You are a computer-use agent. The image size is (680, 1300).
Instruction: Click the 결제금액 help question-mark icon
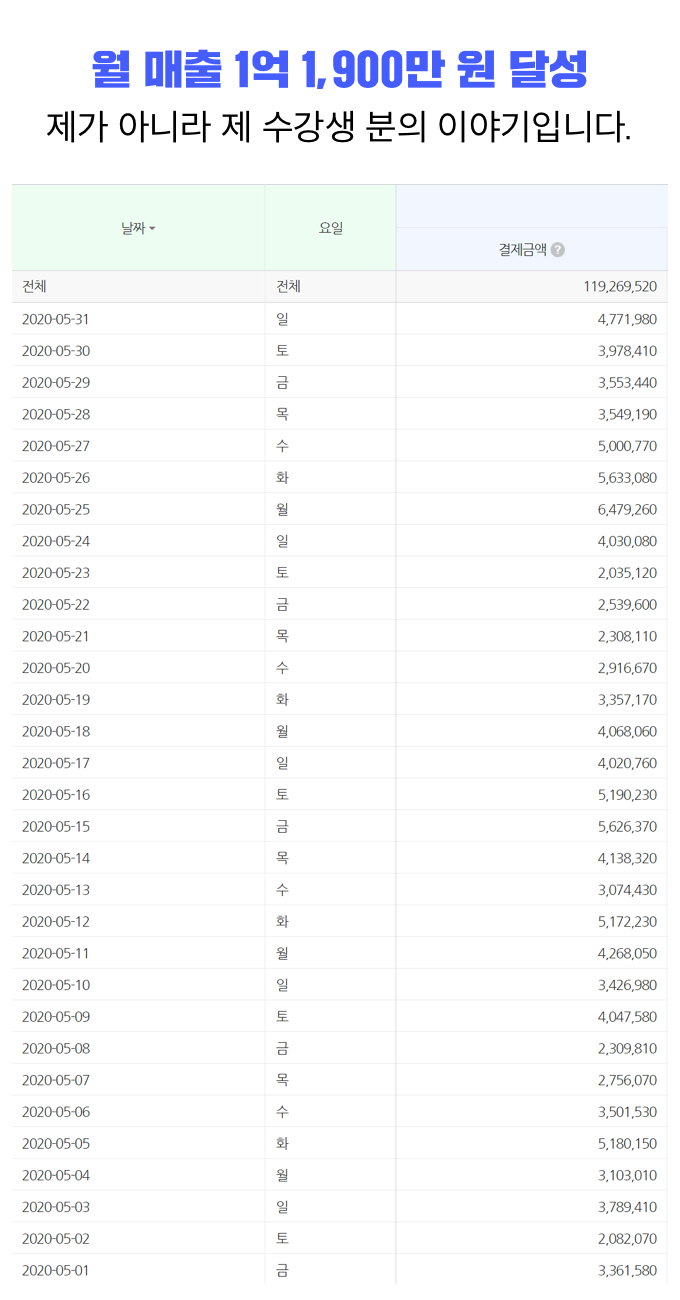pos(558,250)
